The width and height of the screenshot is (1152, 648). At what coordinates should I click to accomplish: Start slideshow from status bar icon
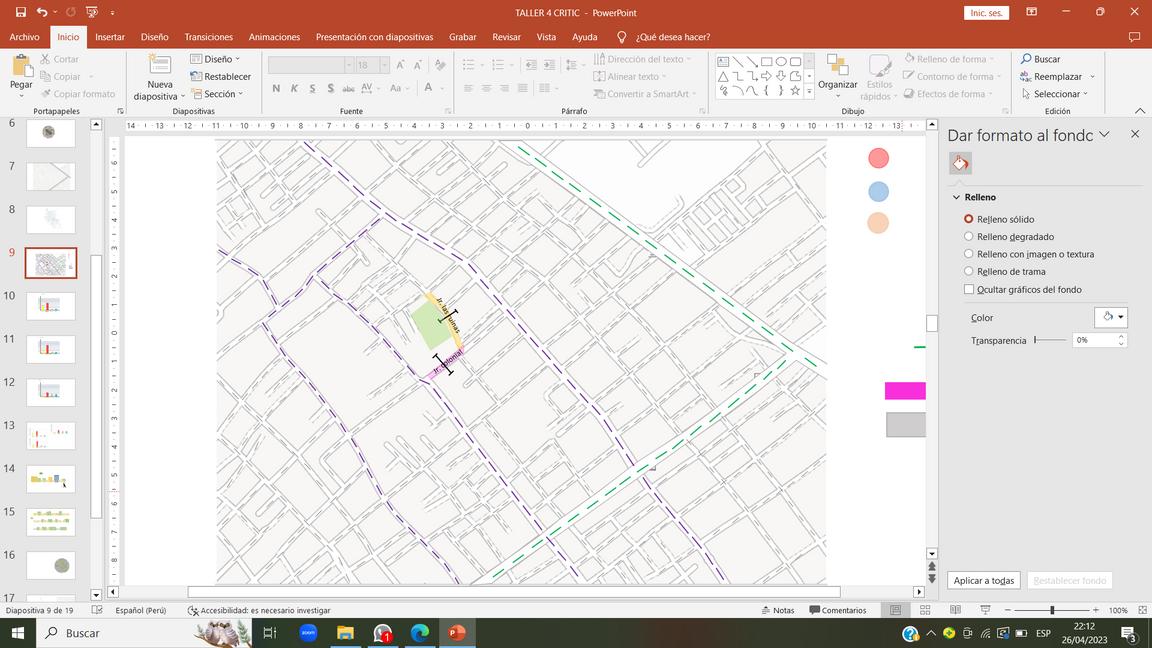coord(985,610)
